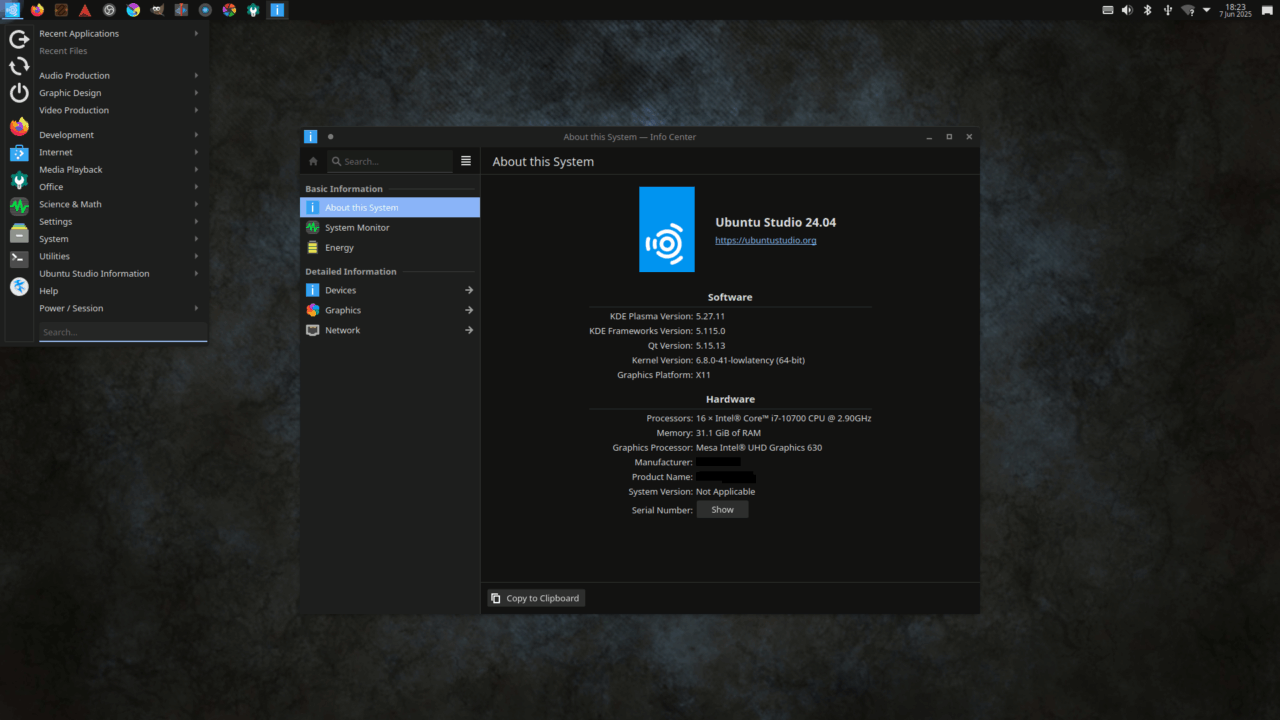
Task: Launch GIMP from the top panel
Action: tap(157, 10)
